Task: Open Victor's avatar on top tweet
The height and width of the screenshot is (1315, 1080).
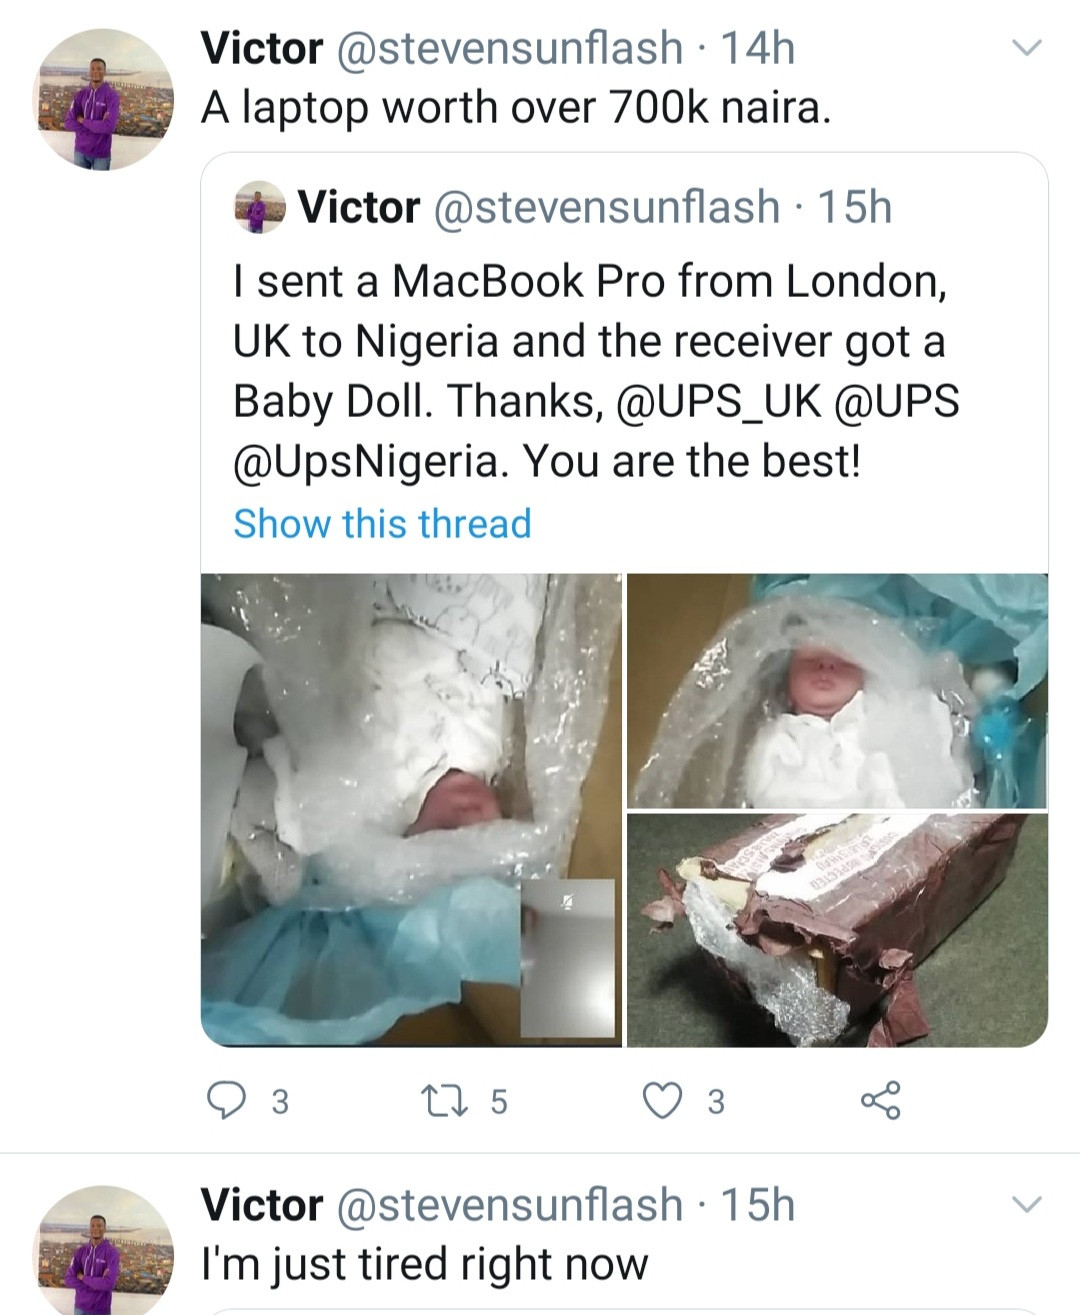Action: [x=105, y=99]
